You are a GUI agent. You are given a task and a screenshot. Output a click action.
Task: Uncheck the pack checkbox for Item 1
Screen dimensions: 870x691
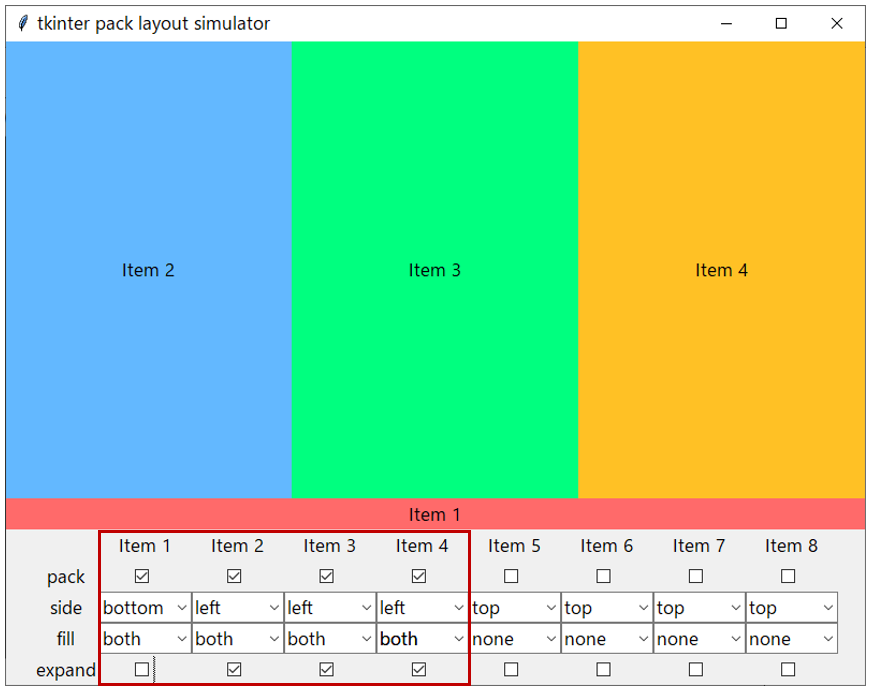pos(141,576)
